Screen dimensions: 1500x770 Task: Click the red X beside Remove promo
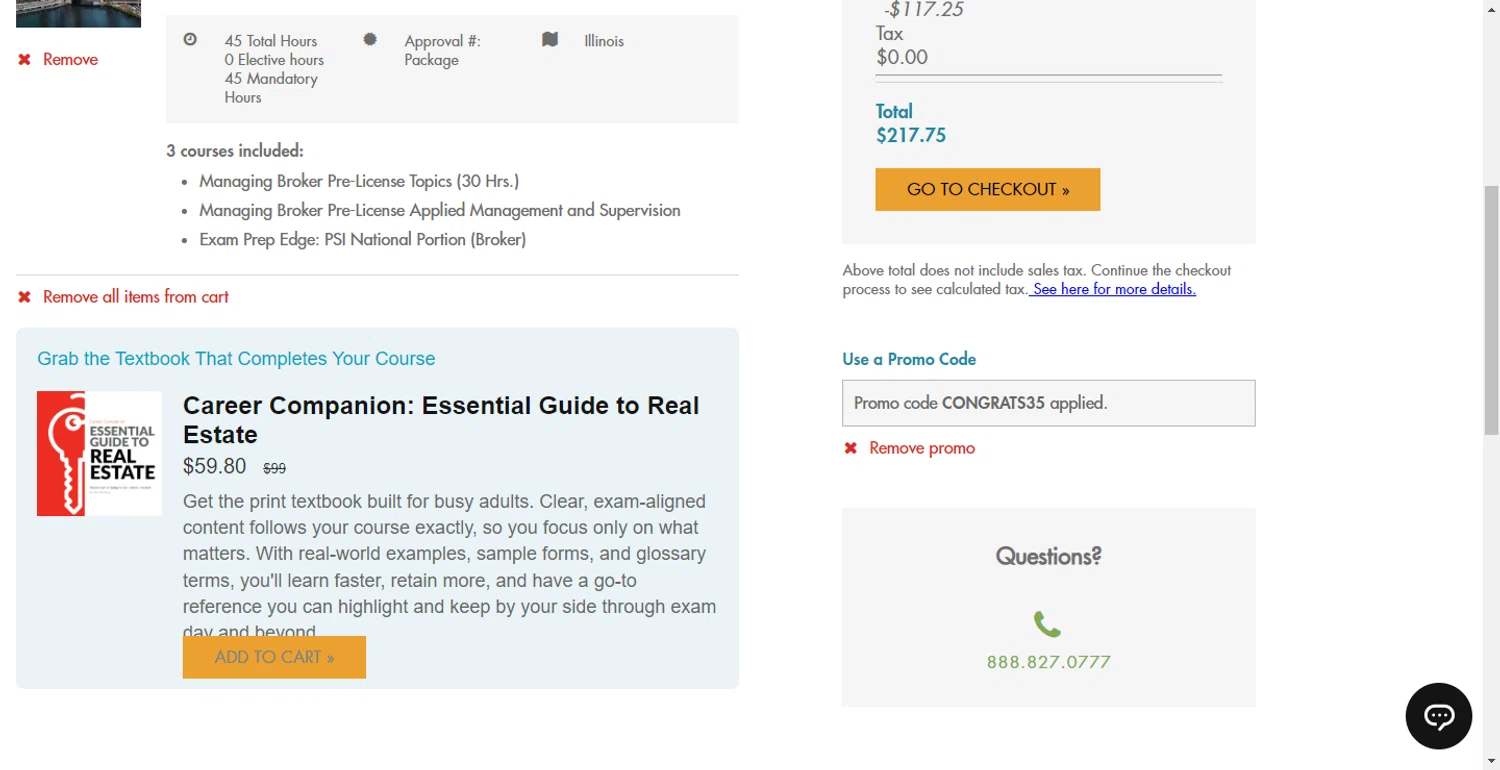point(851,448)
